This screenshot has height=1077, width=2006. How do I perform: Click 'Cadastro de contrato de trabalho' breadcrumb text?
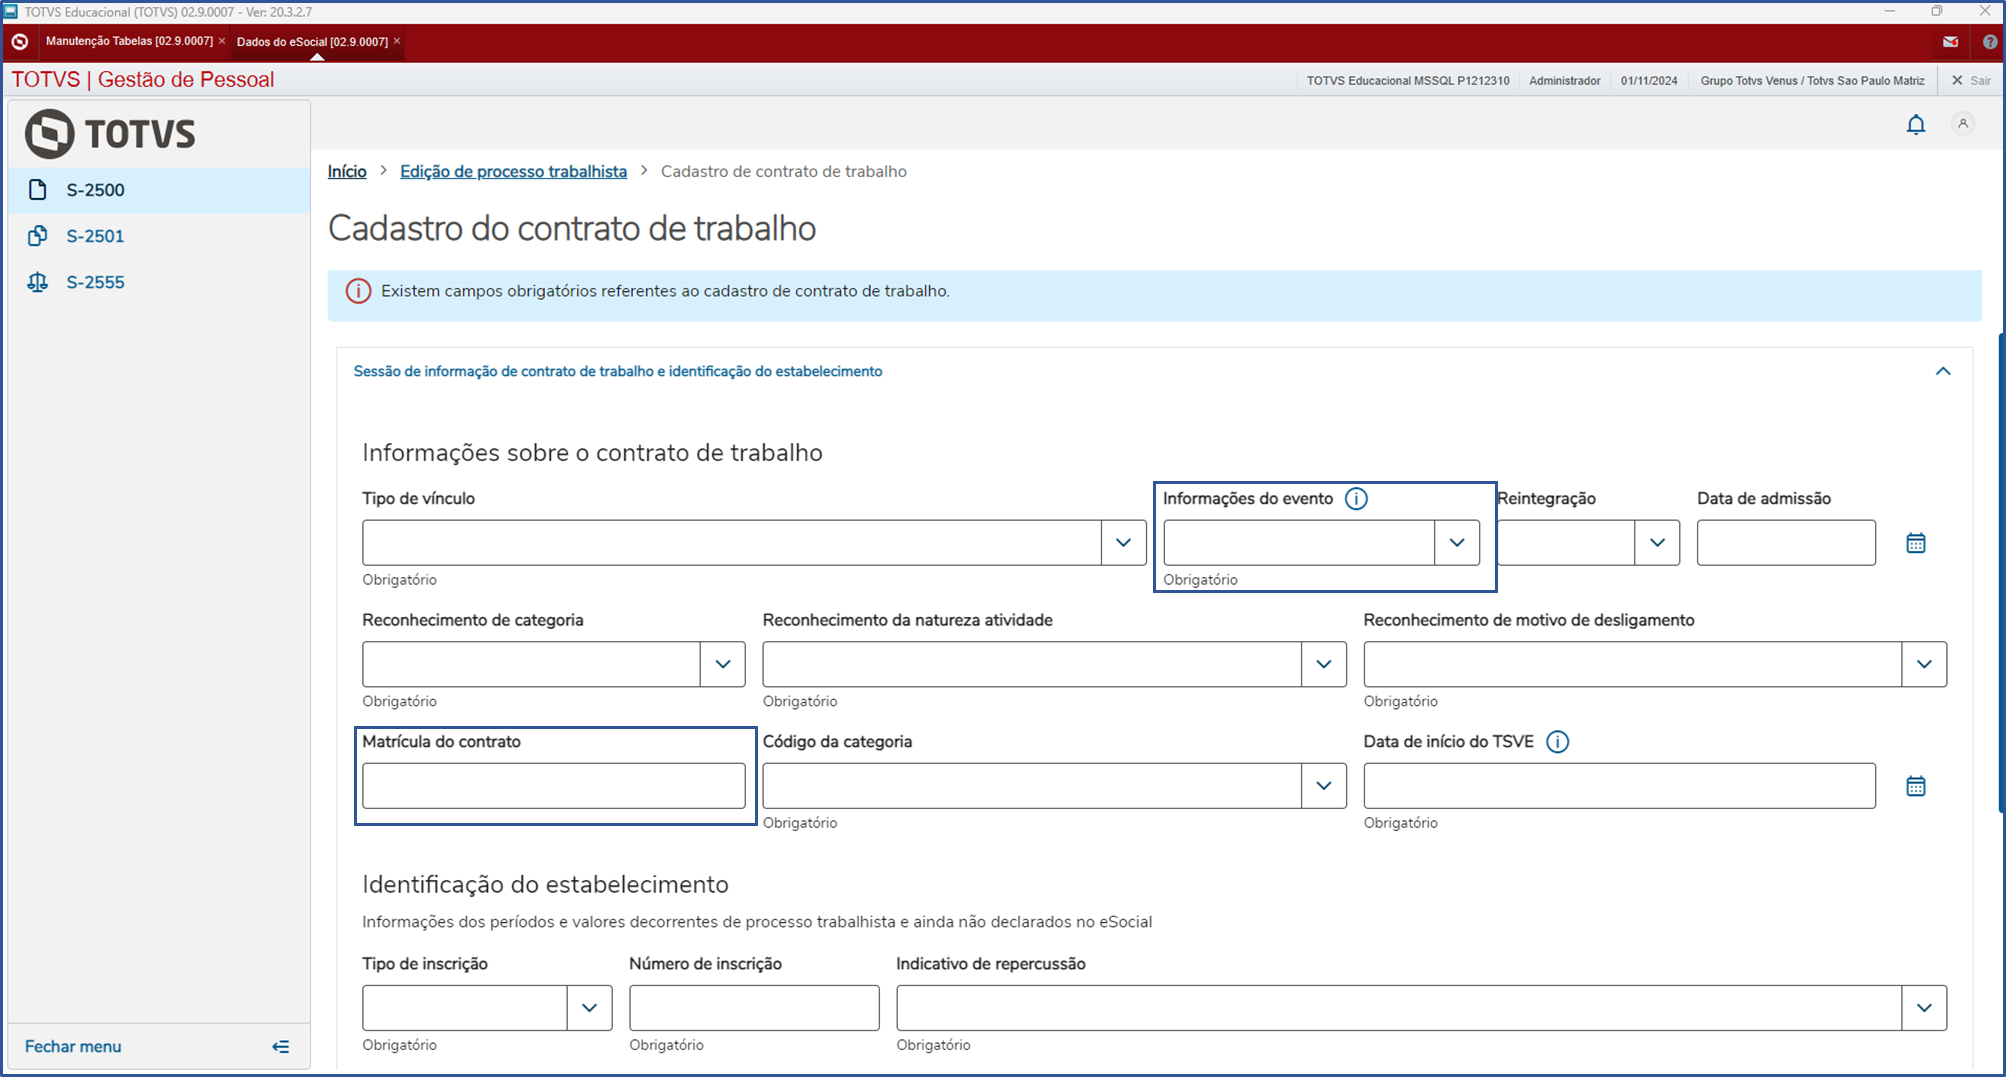pyautogui.click(x=784, y=172)
